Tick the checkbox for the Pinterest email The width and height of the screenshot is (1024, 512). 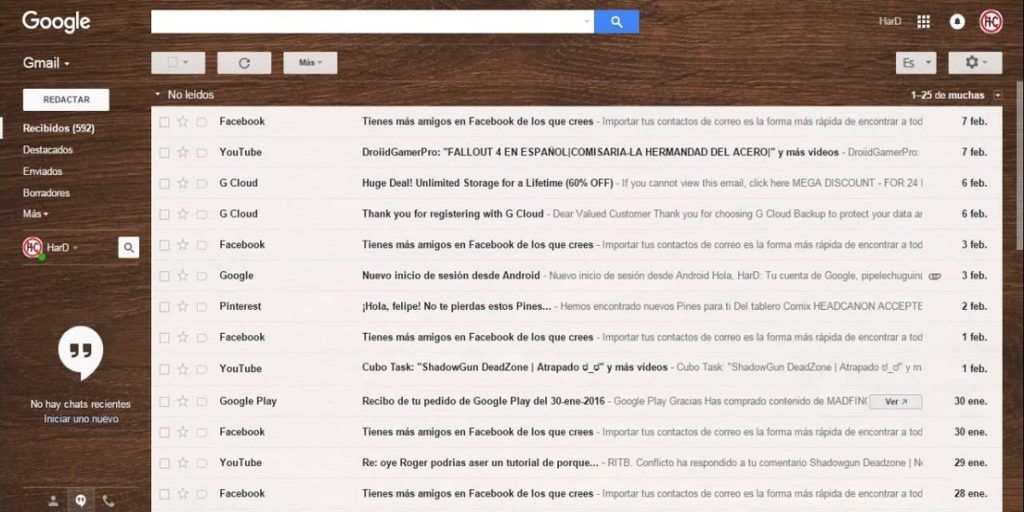164,306
